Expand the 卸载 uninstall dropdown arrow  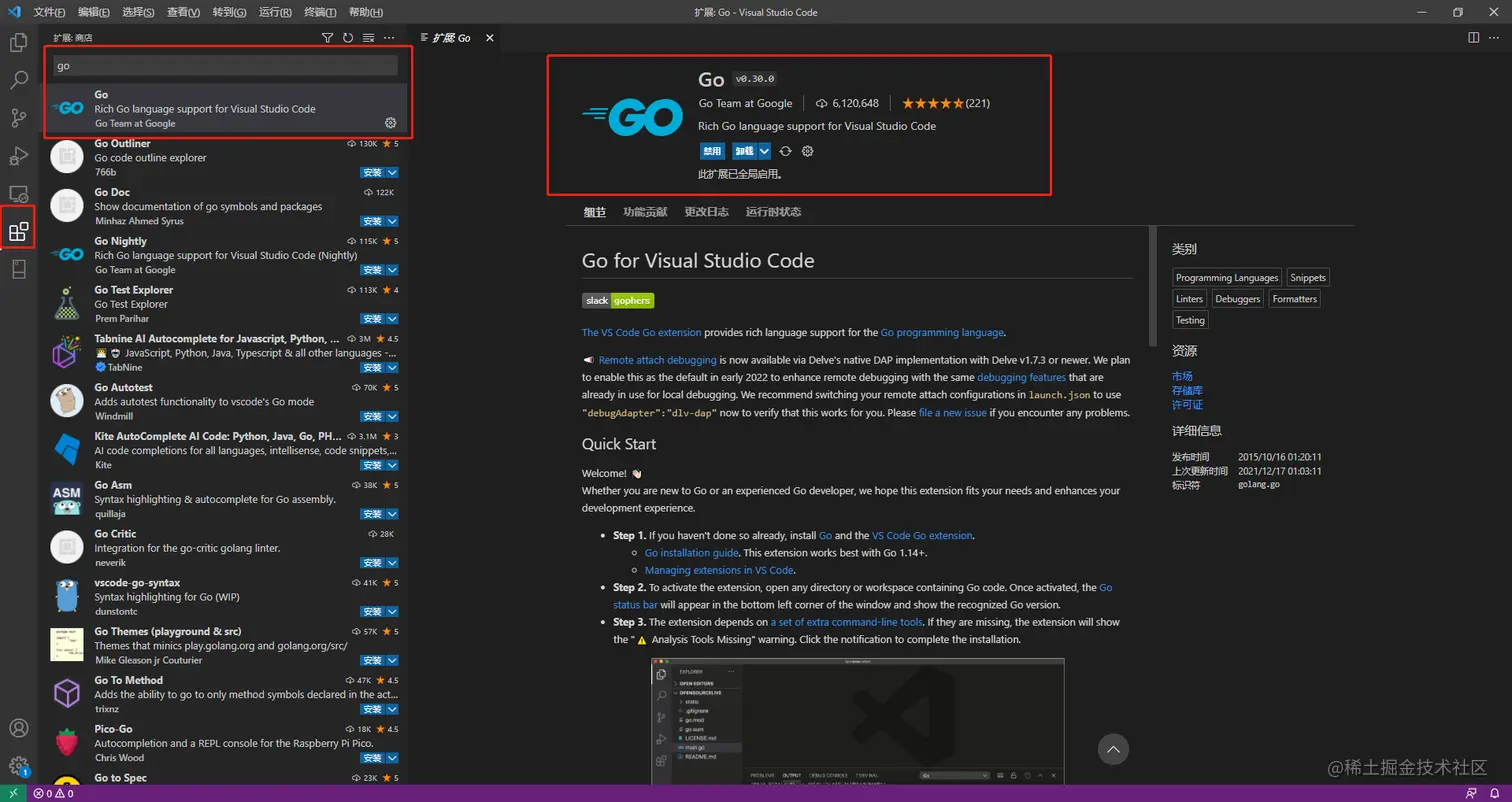(x=765, y=151)
